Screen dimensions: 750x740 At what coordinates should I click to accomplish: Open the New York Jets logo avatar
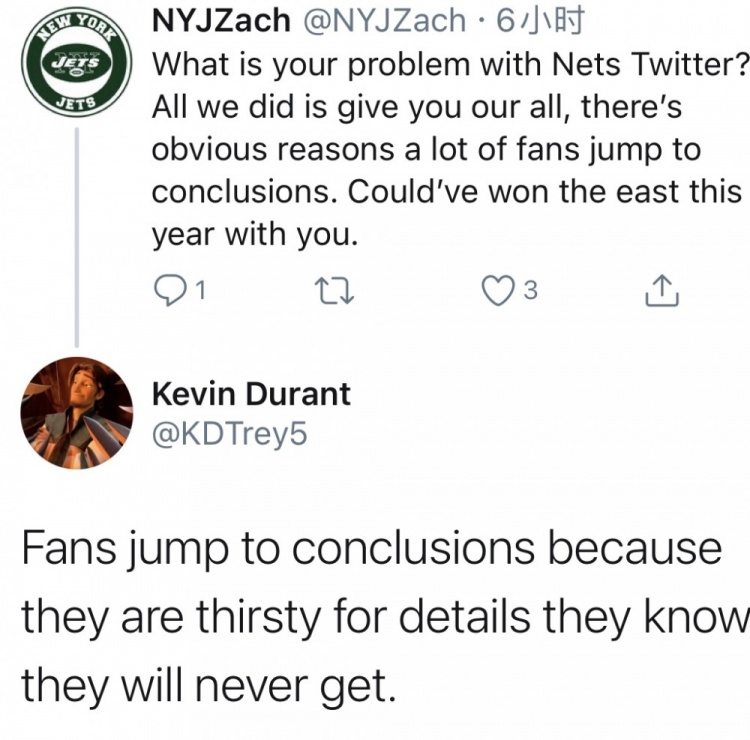[76, 62]
